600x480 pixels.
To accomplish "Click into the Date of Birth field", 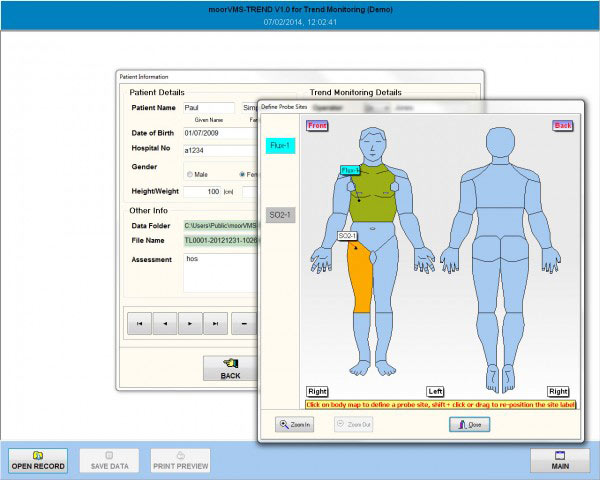I will point(215,132).
